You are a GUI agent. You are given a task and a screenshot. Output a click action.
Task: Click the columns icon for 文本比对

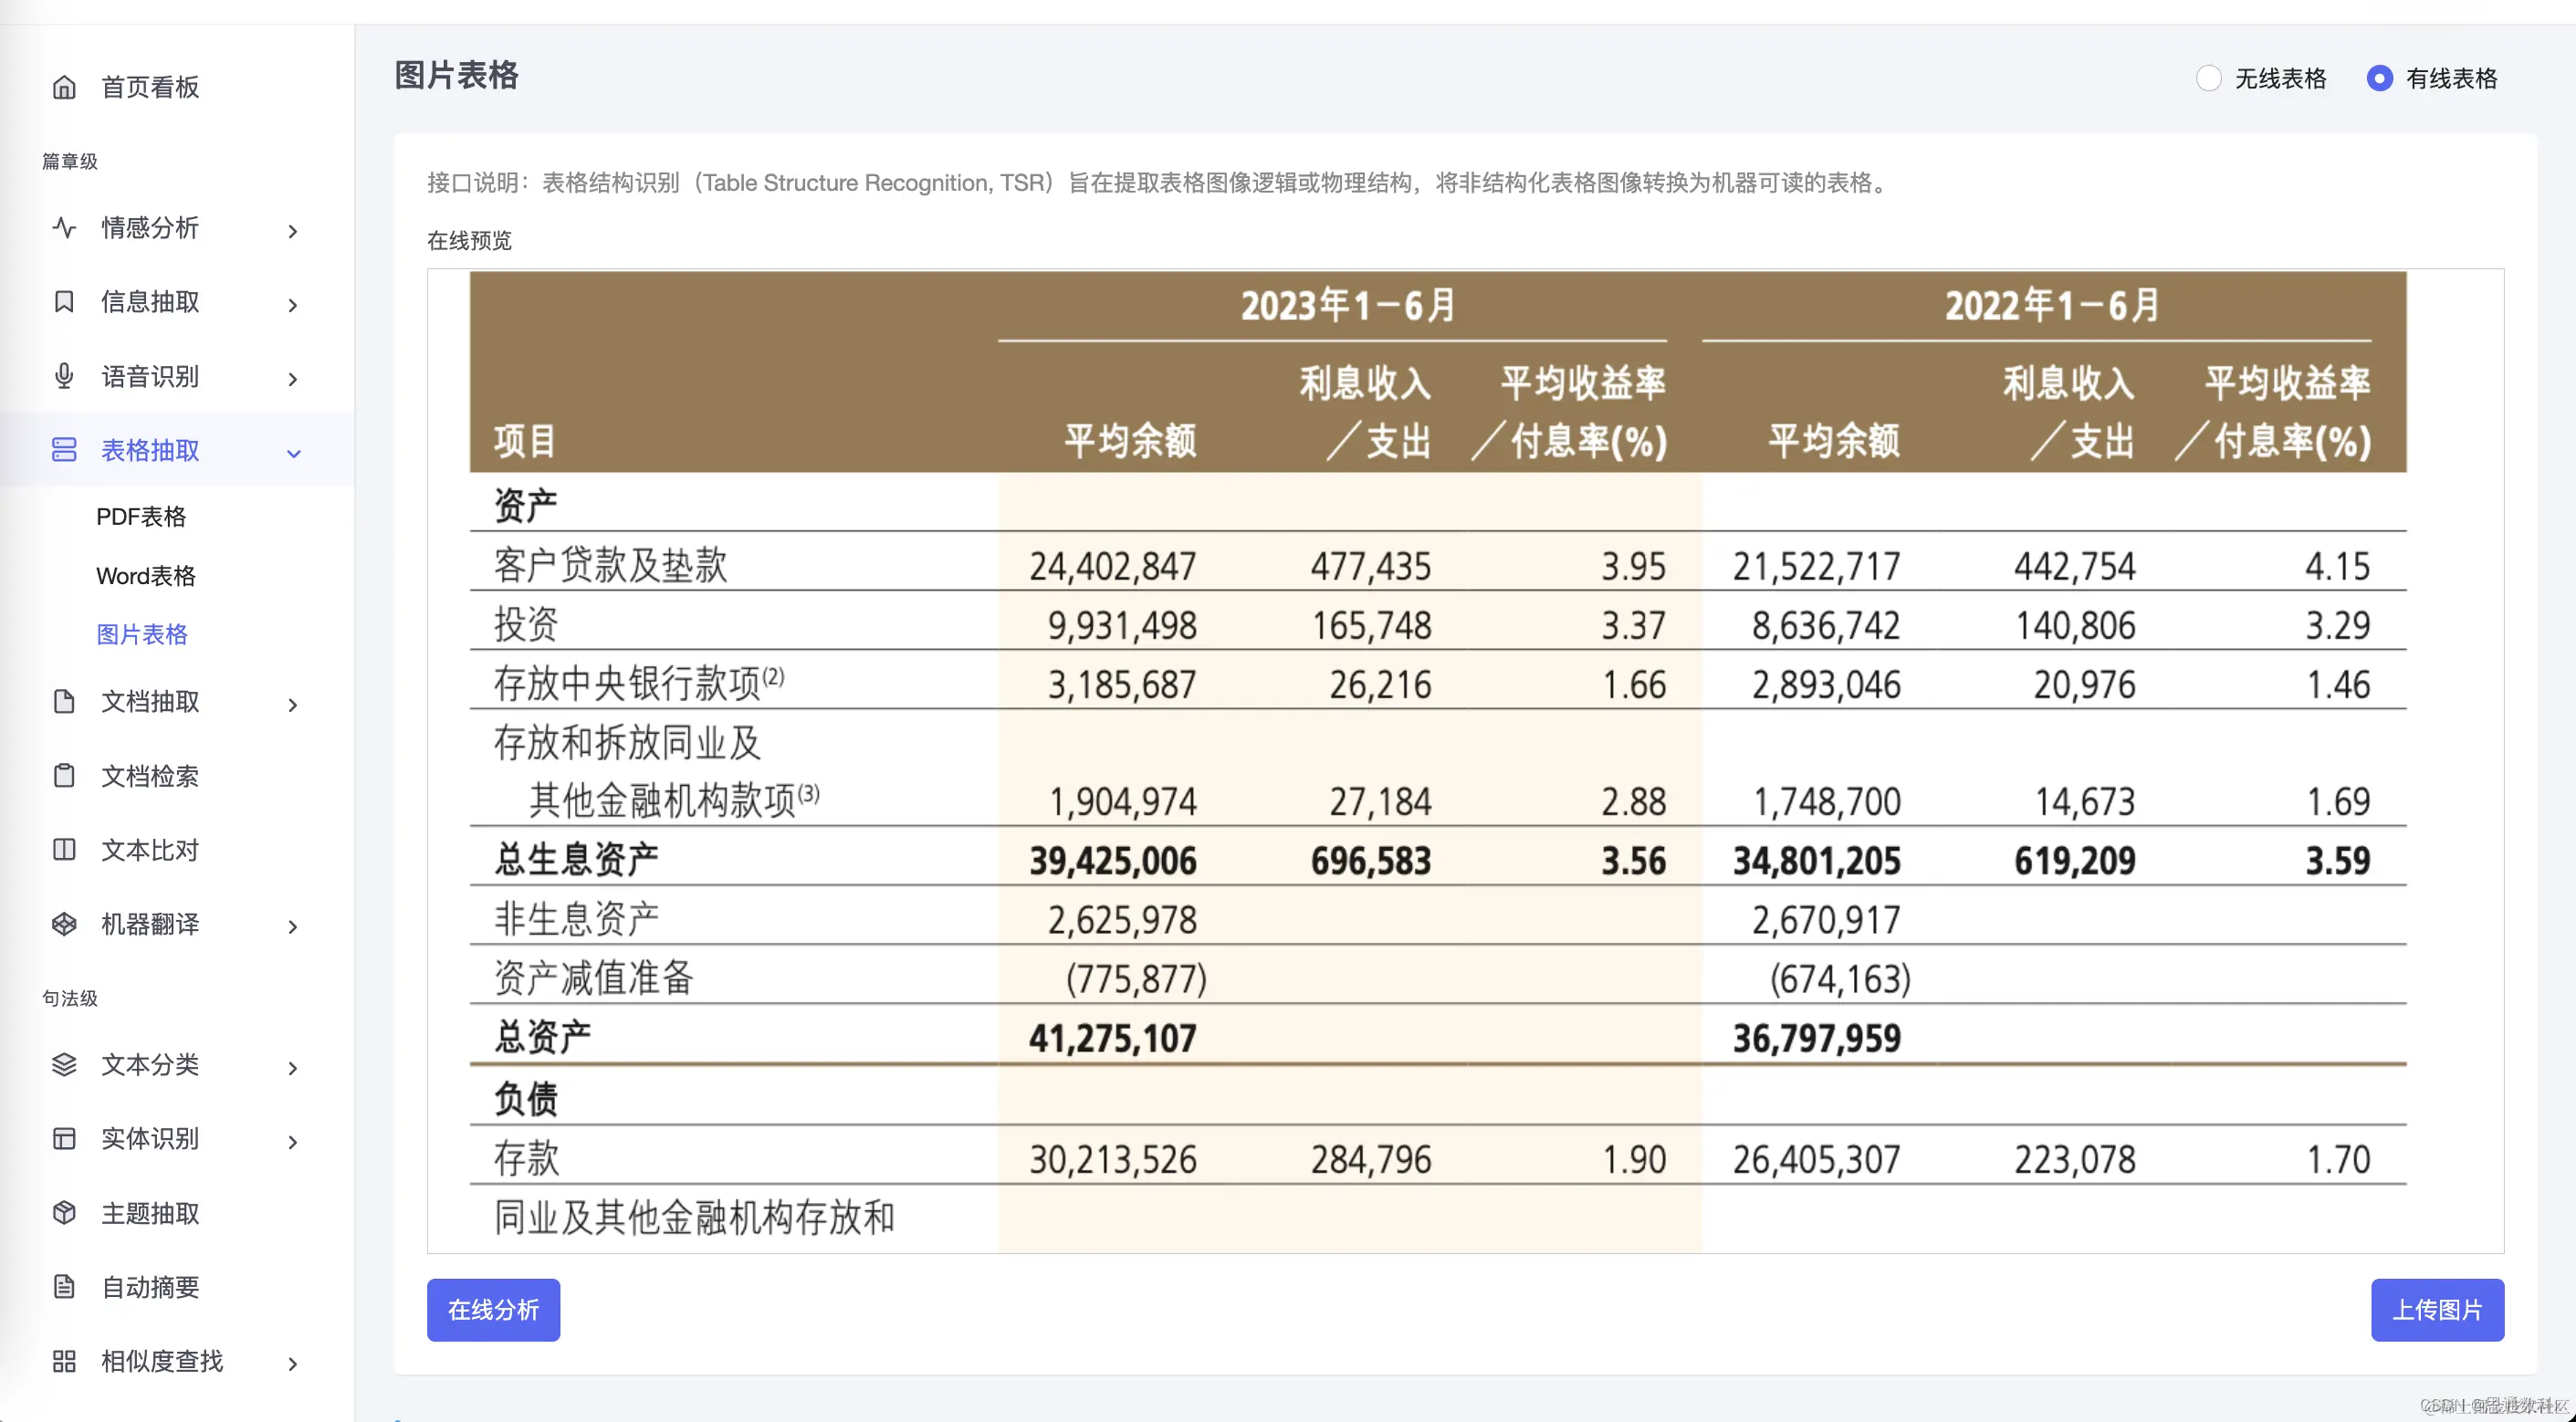coord(64,850)
